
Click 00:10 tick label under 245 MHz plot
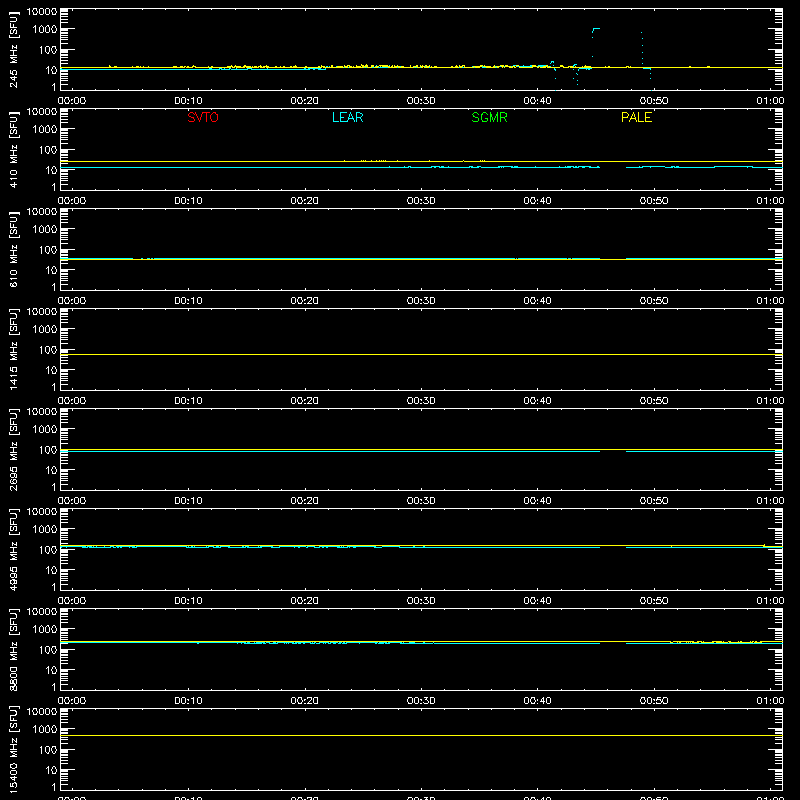(x=188, y=101)
